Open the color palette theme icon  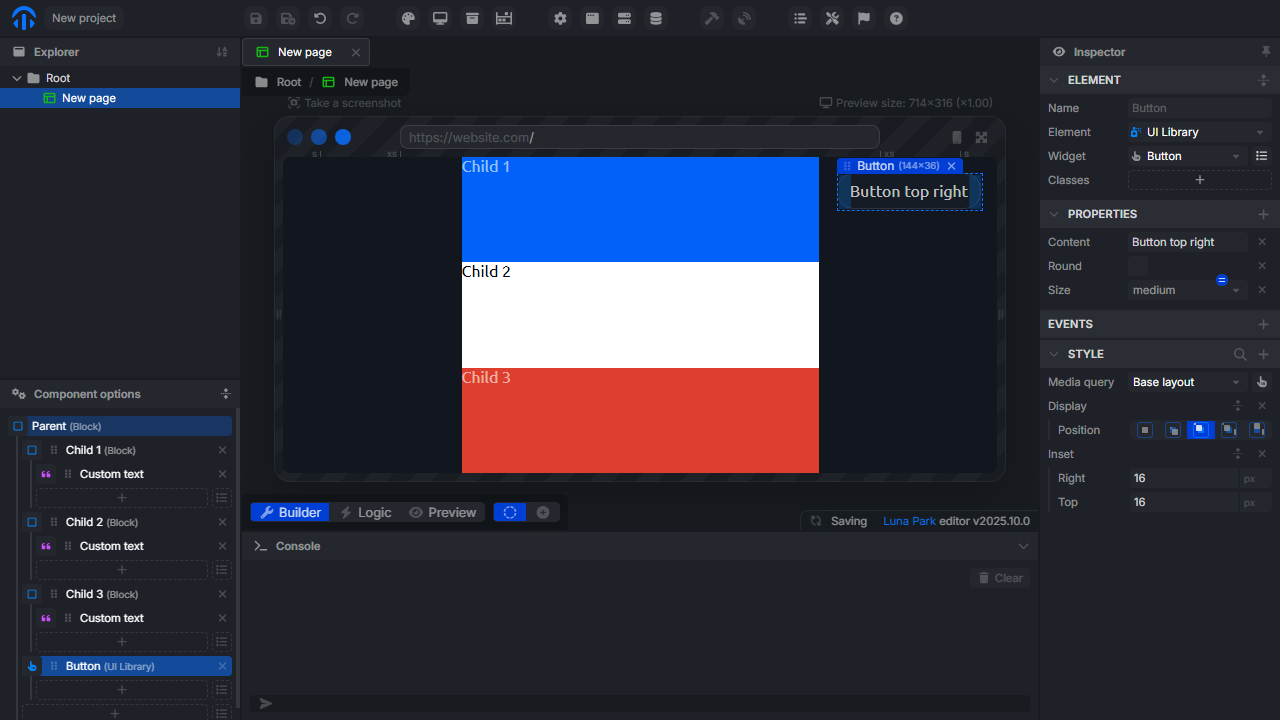point(408,18)
